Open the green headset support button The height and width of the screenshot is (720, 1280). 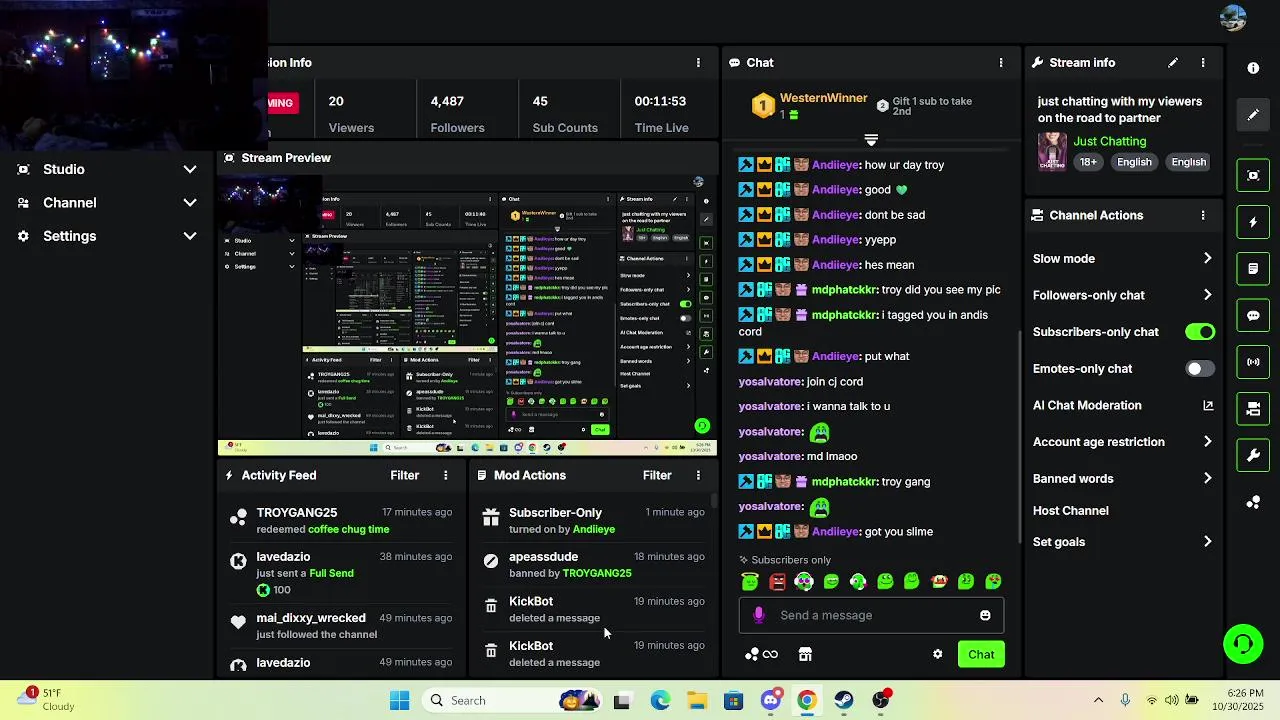click(1243, 643)
